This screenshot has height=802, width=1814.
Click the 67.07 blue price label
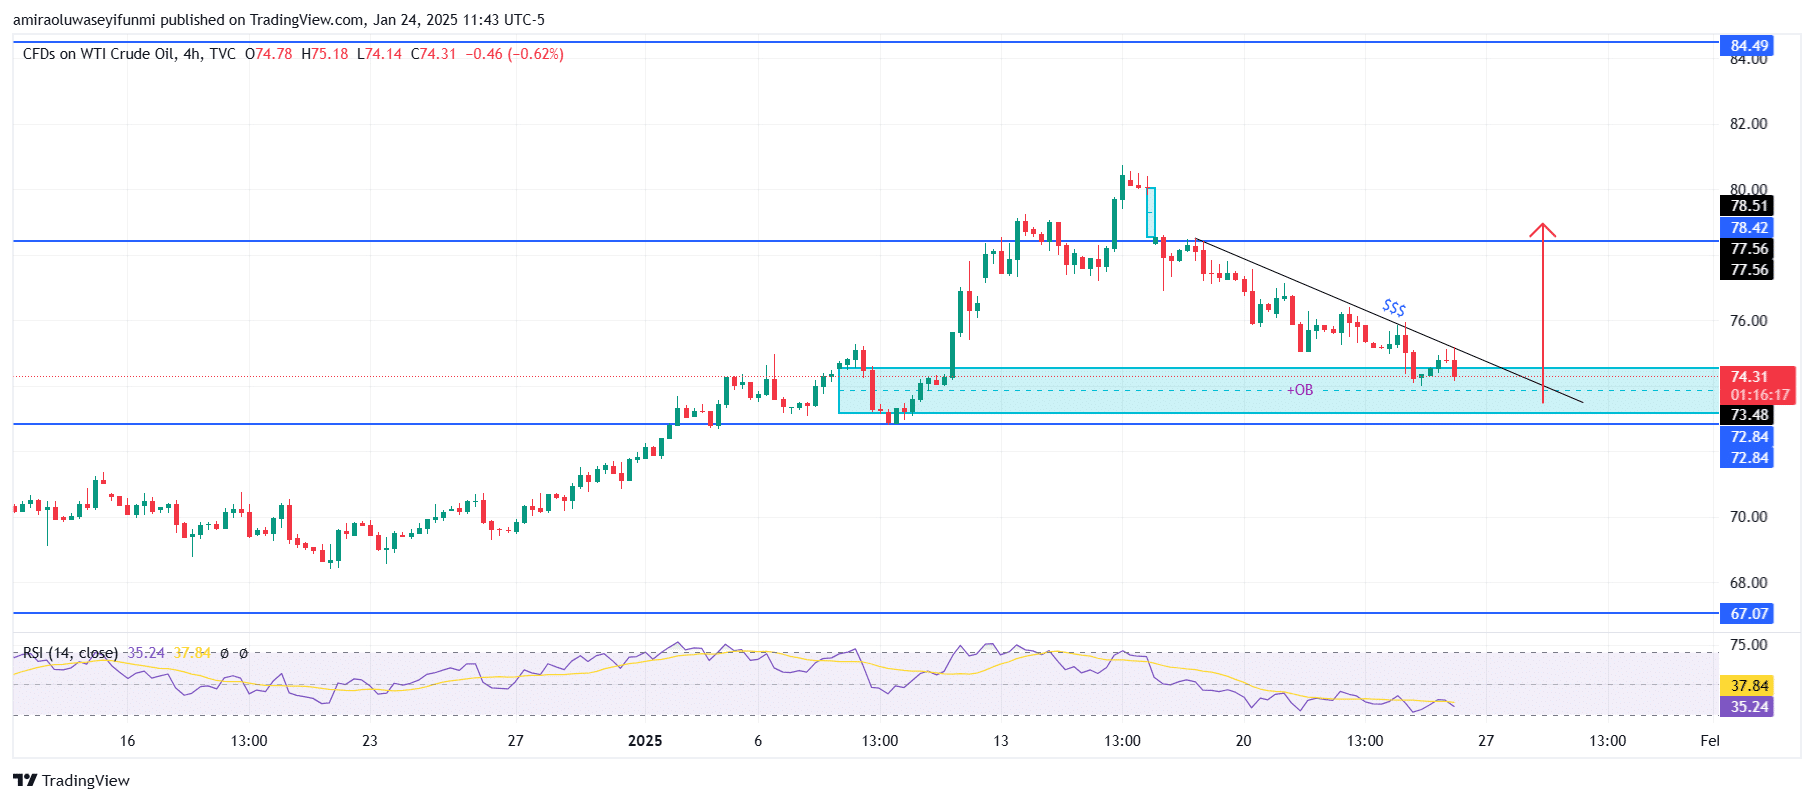coord(1748,614)
